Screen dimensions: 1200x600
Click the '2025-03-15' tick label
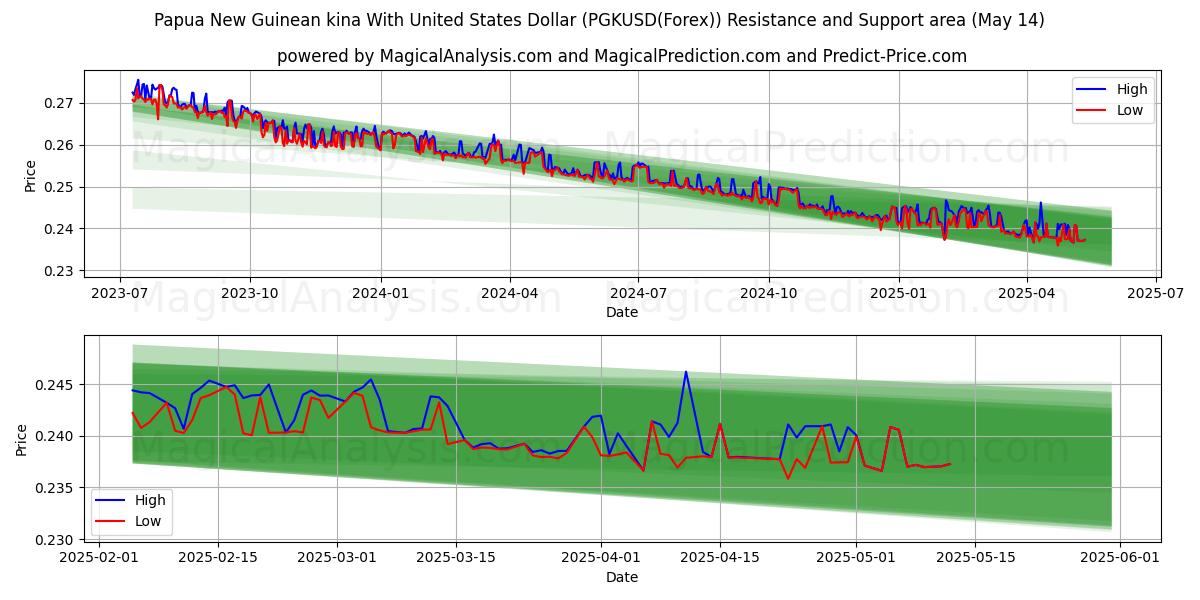(457, 558)
